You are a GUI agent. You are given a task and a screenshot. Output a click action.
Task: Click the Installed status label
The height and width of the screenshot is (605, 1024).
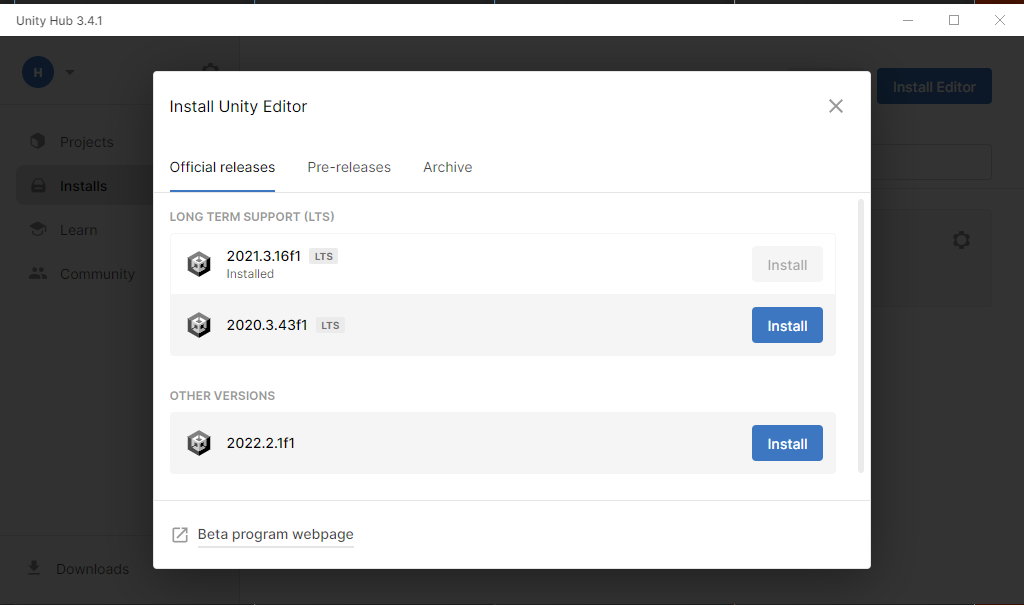(x=250, y=274)
